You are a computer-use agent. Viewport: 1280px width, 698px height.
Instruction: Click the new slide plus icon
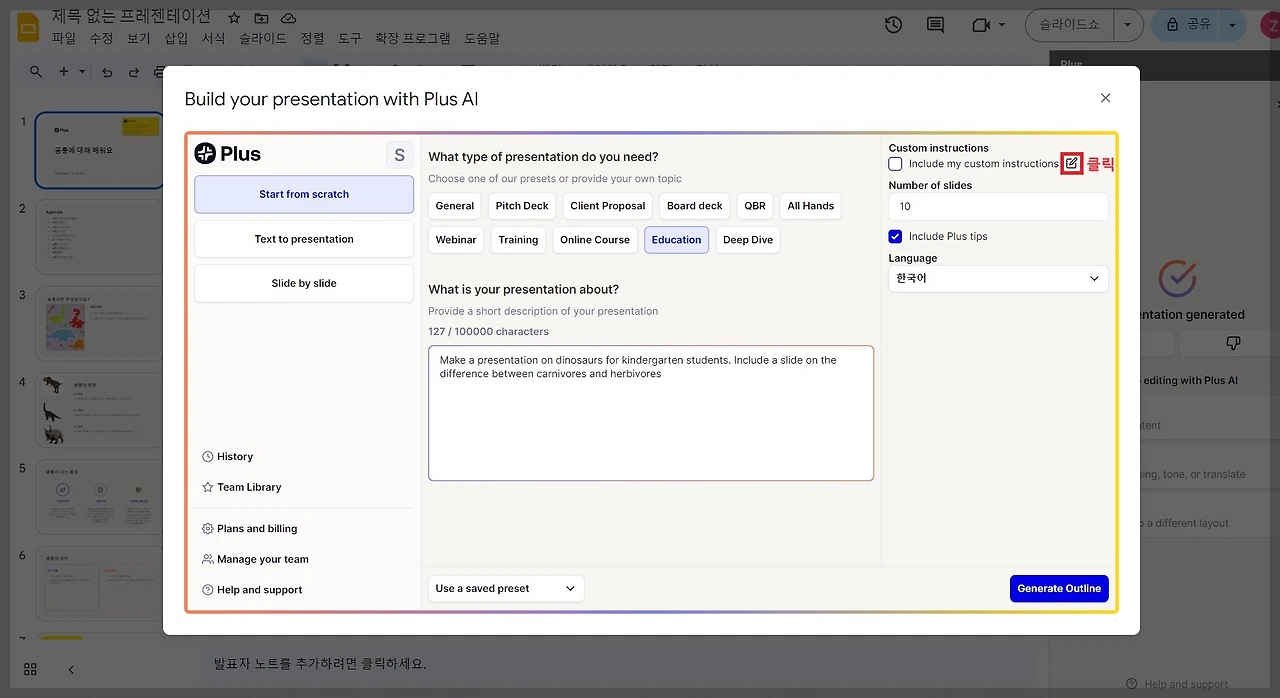point(64,72)
